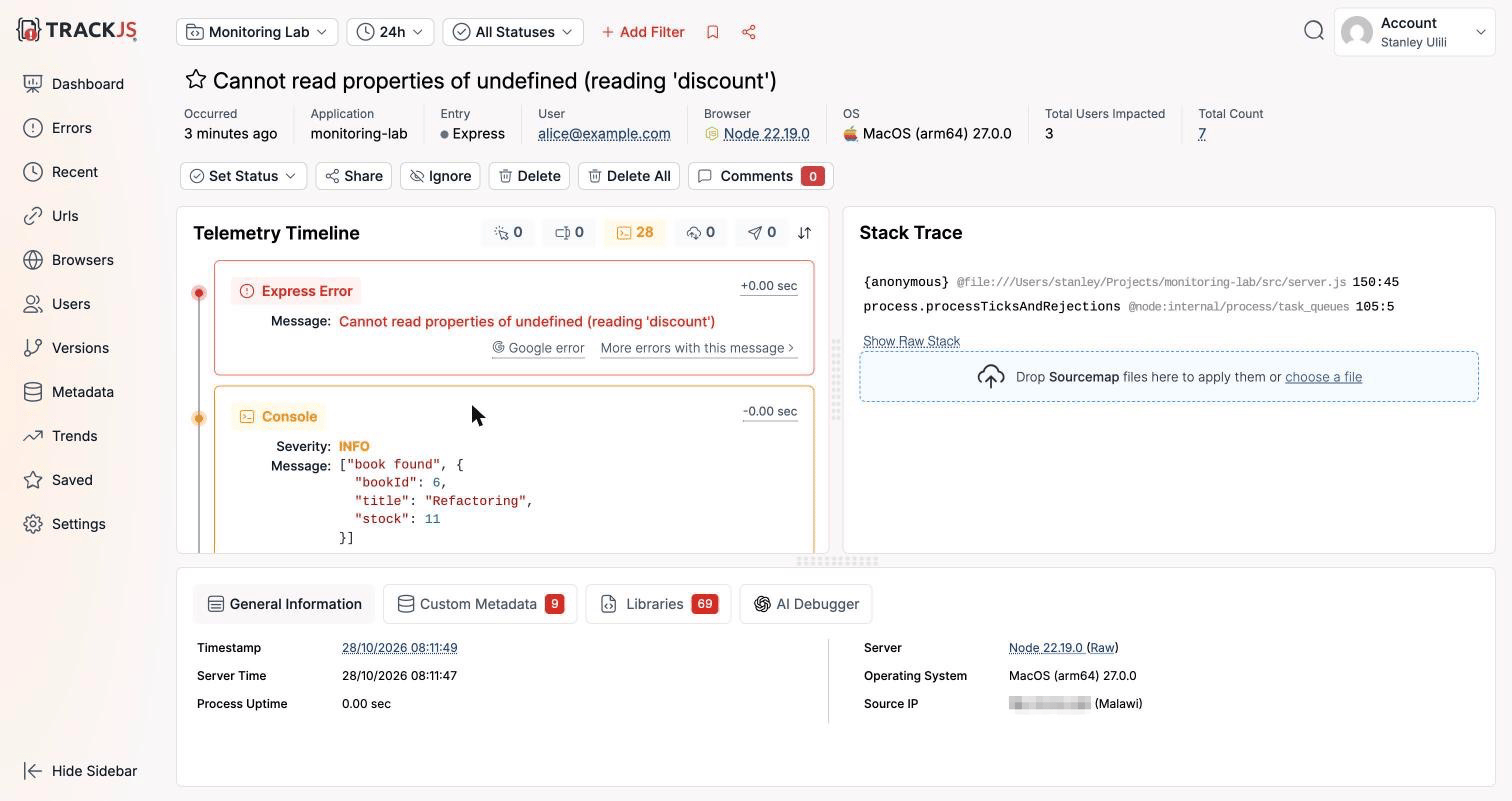The height and width of the screenshot is (801, 1512).
Task: Go to Dashboard in the sidebar
Action: coord(74,84)
